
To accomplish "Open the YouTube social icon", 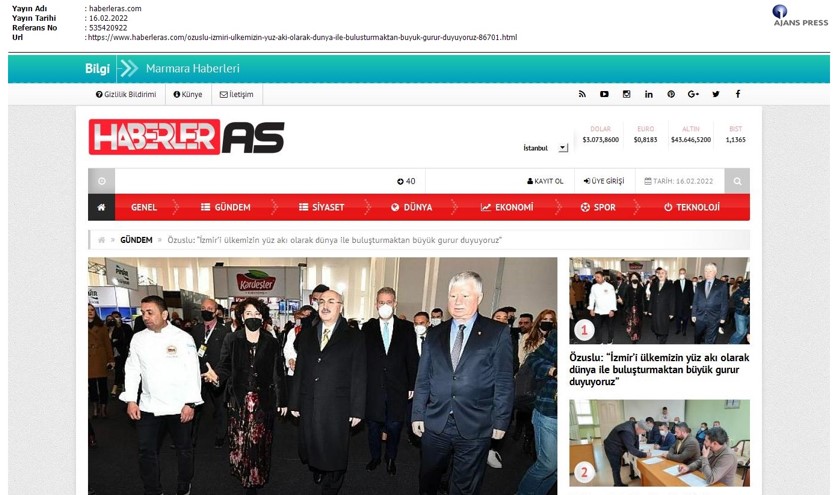I will tap(604, 94).
